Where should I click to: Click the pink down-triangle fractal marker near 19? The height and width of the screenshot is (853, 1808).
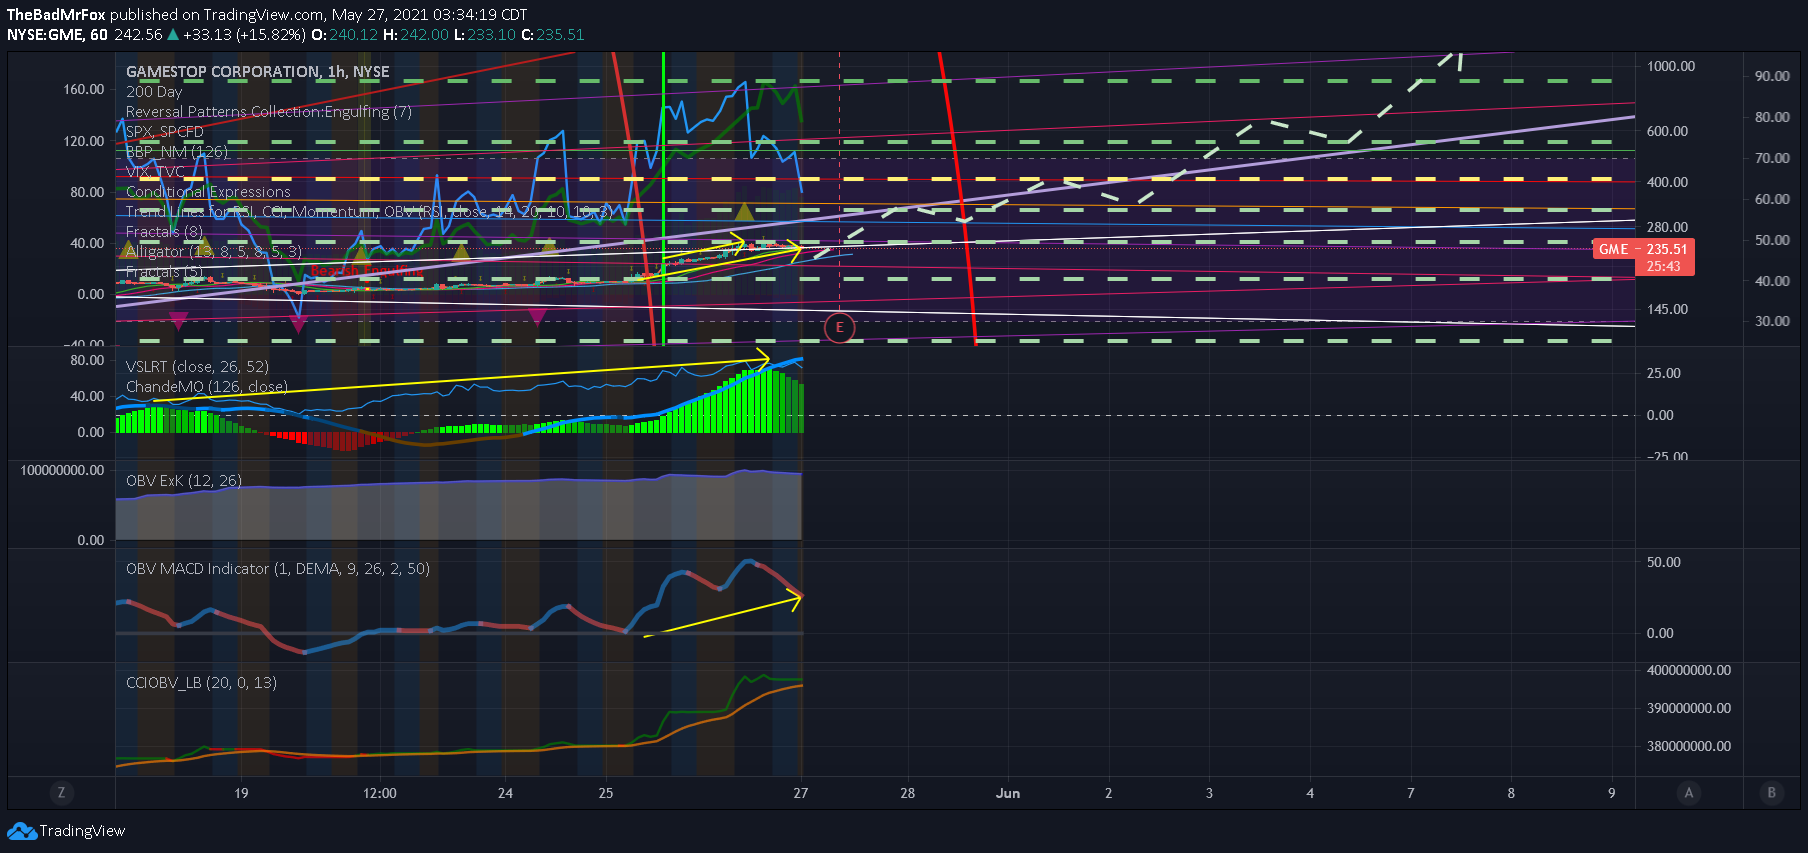tap(298, 323)
